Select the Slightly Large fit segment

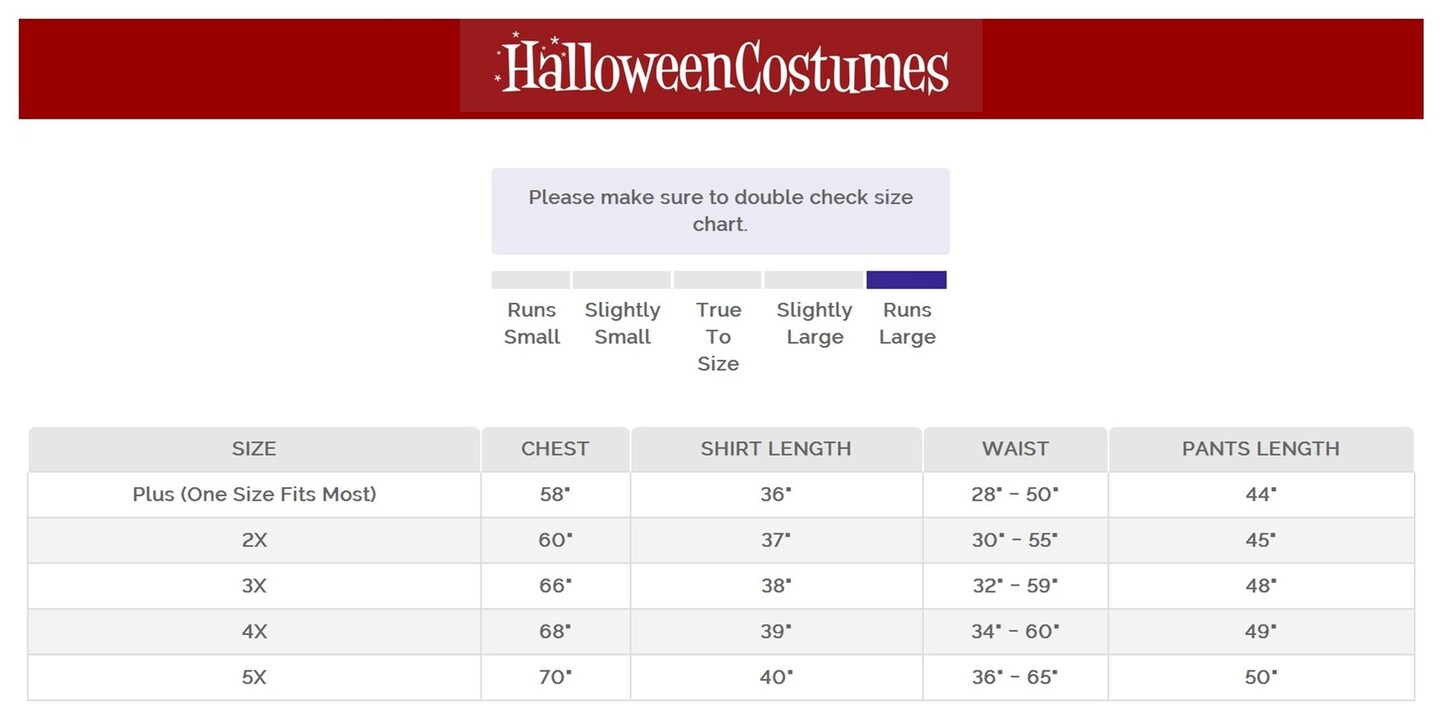coord(813,280)
